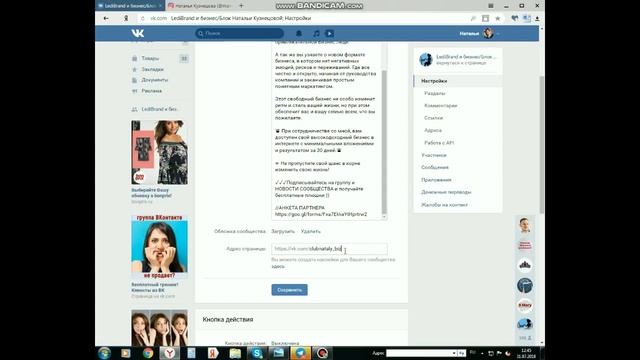Open the three faces ad thumbnail
This screenshot has height=360, width=640.
coord(160,328)
